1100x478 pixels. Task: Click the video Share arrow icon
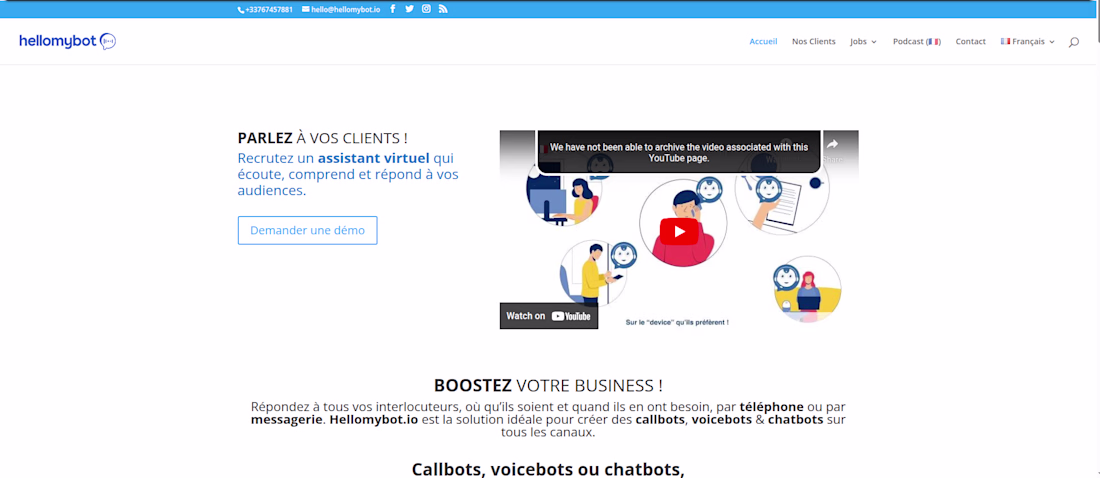(x=832, y=145)
